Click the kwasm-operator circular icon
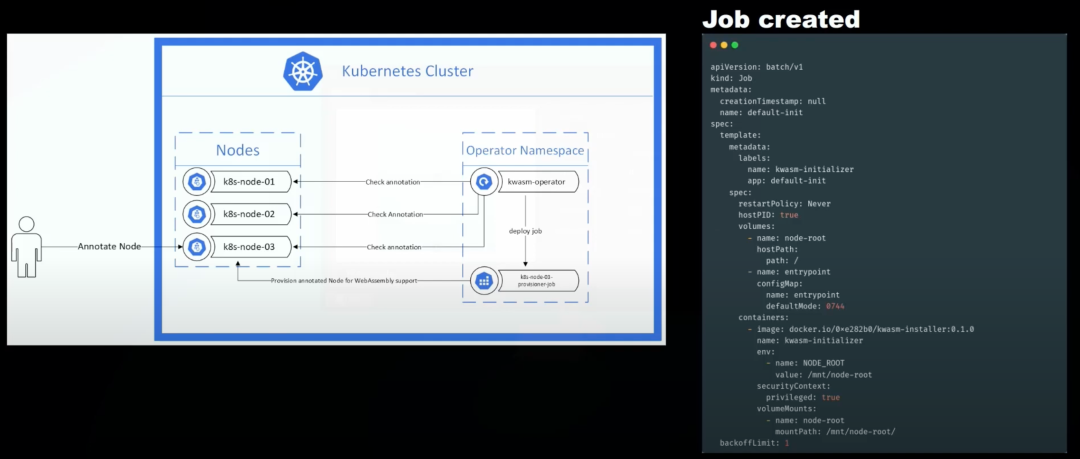This screenshot has width=1080, height=459. coord(484,182)
